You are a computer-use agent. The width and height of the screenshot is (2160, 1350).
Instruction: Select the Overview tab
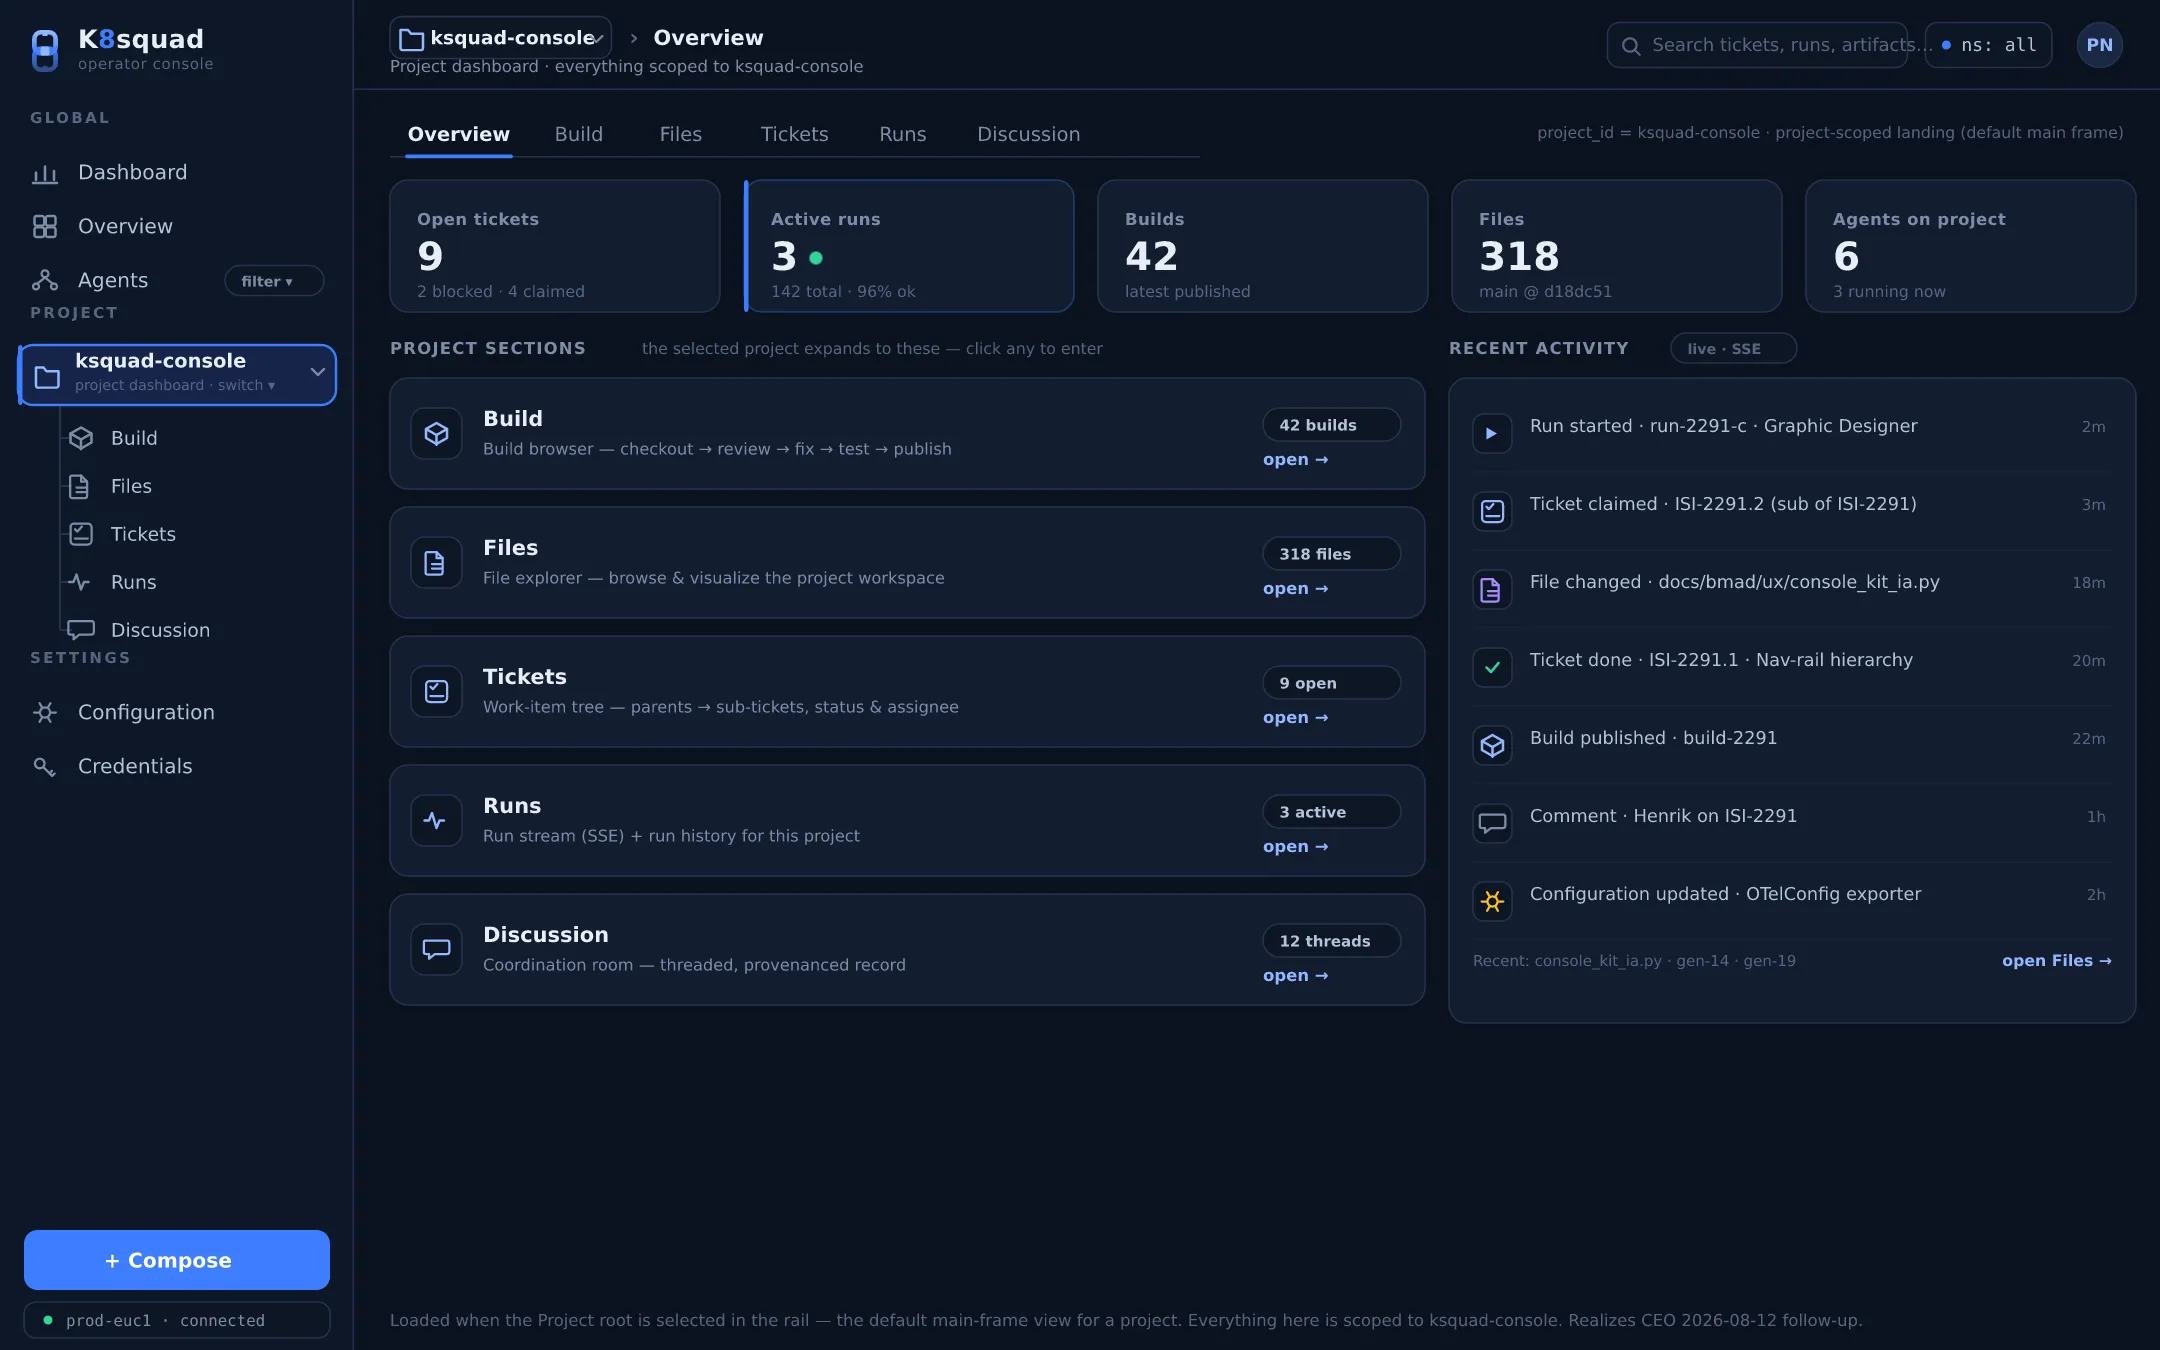(x=458, y=134)
